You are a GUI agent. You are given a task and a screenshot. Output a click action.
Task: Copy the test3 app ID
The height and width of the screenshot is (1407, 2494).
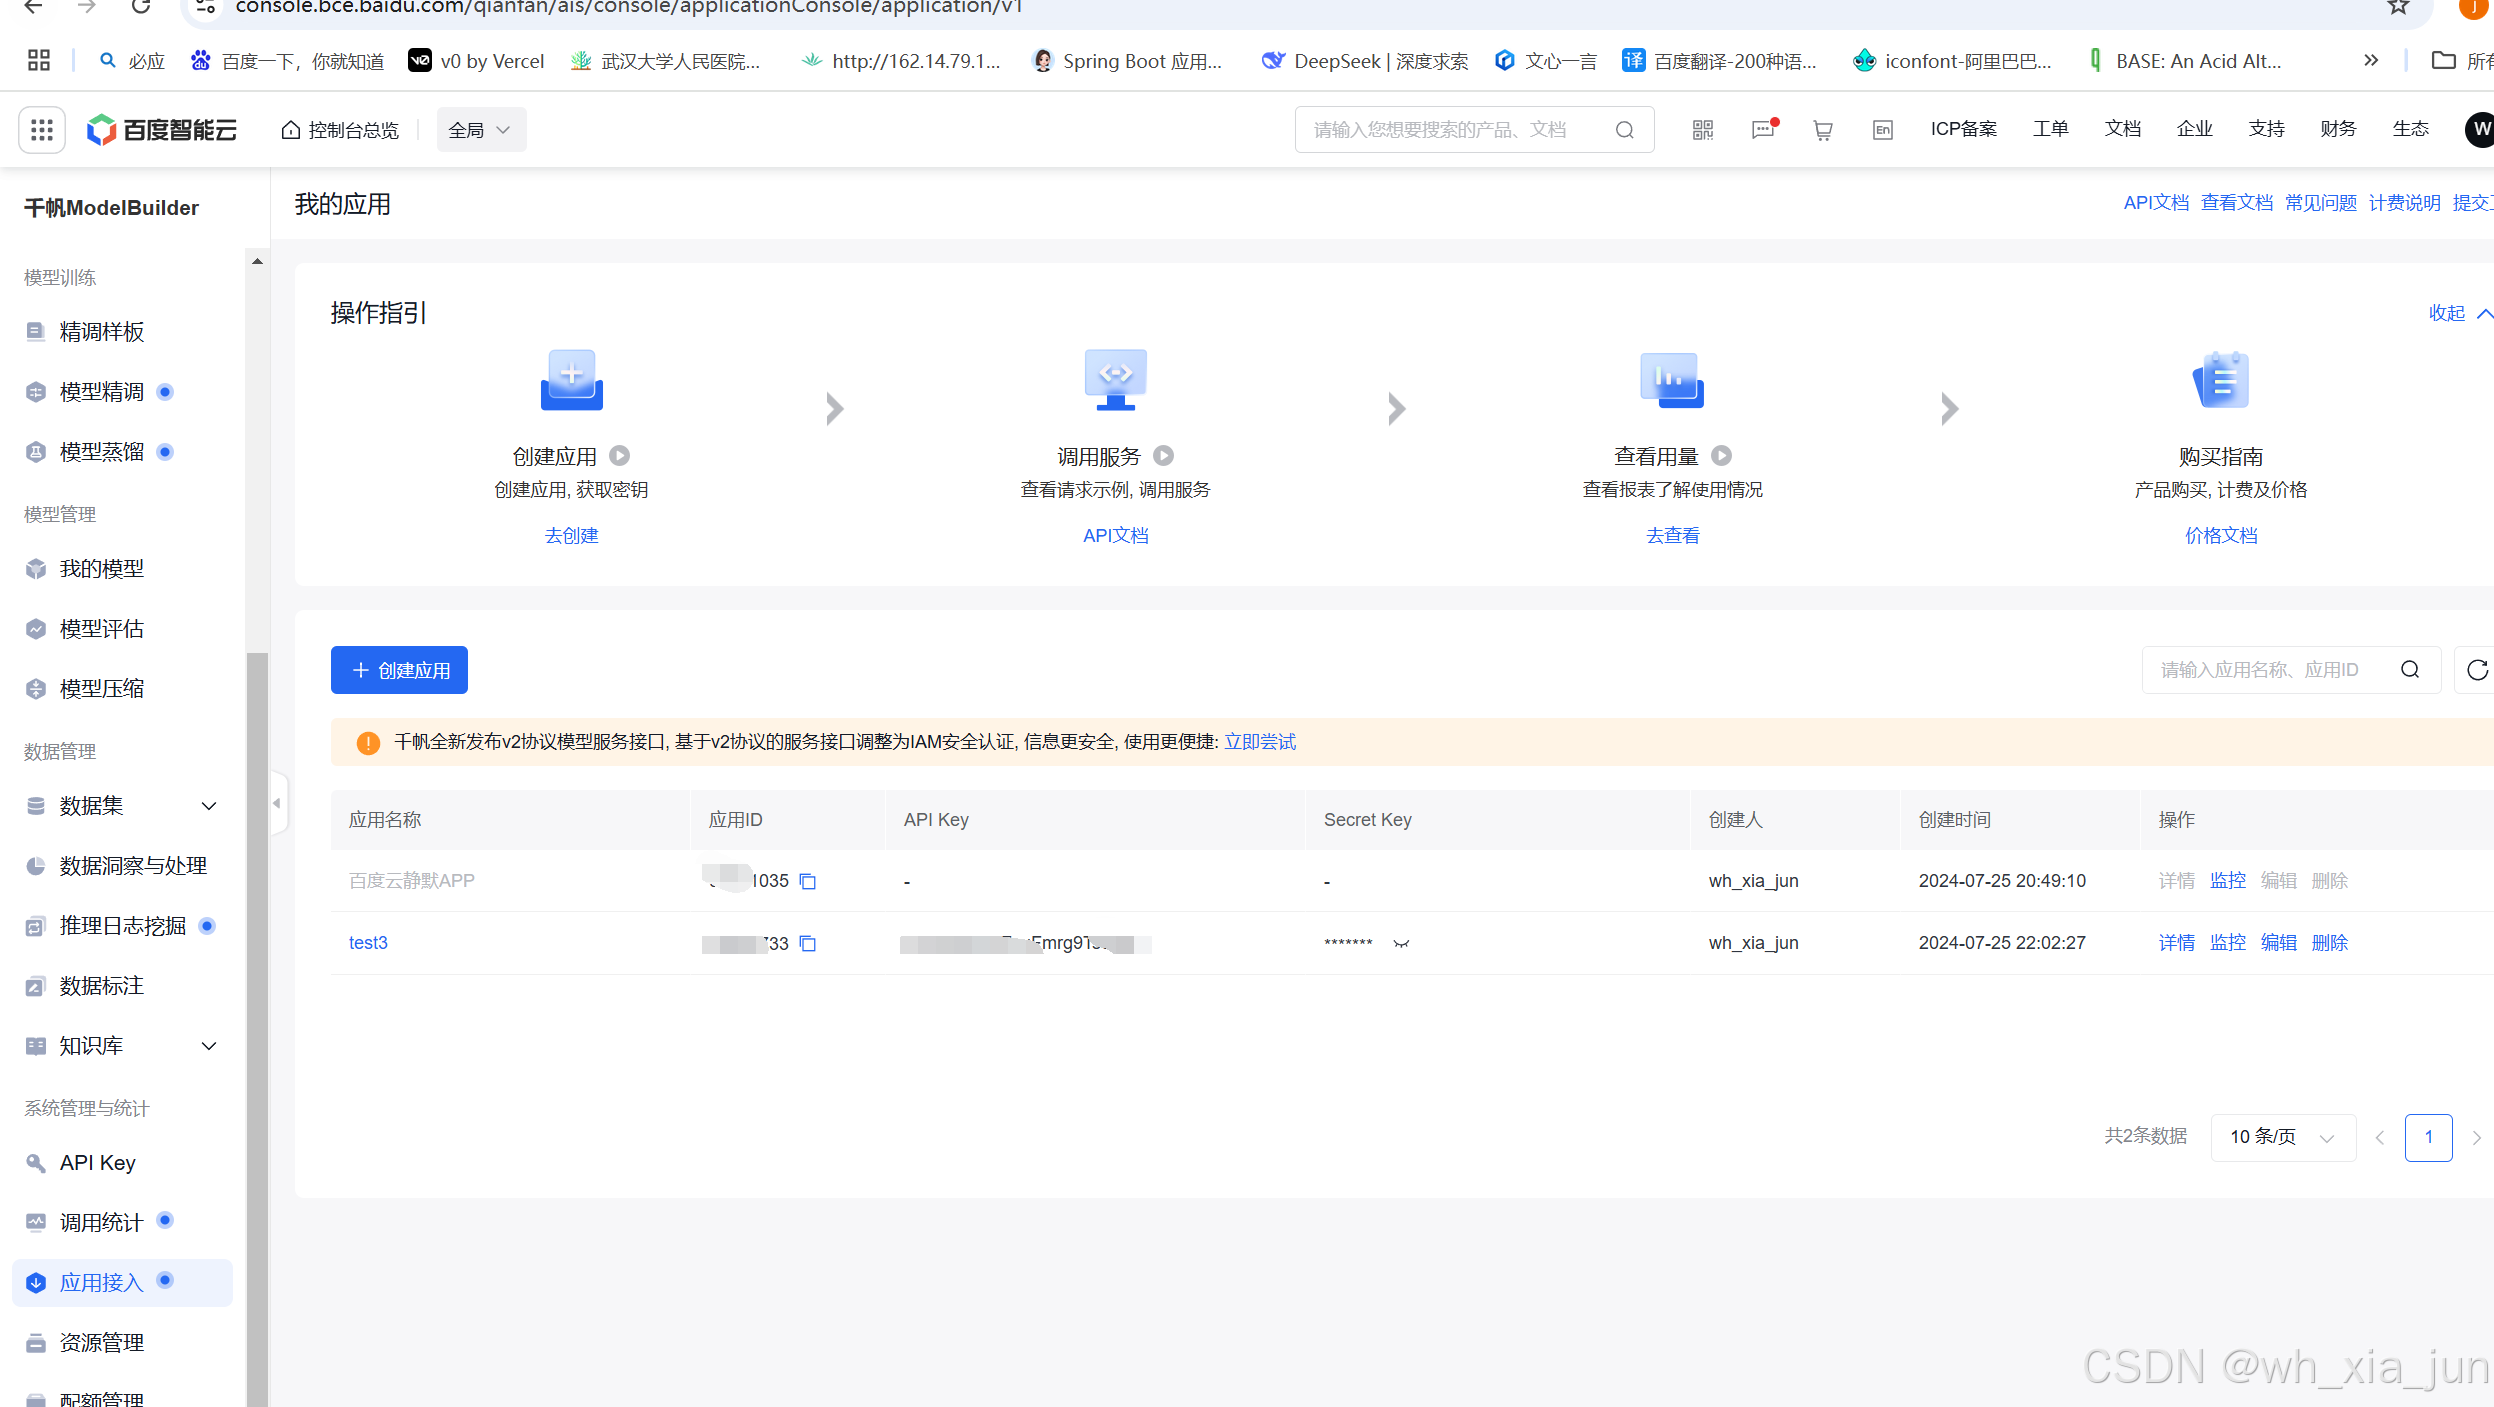point(808,943)
